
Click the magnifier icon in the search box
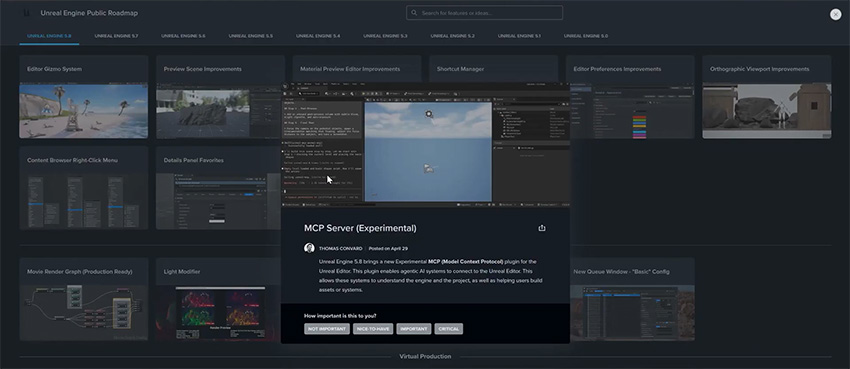coord(414,12)
